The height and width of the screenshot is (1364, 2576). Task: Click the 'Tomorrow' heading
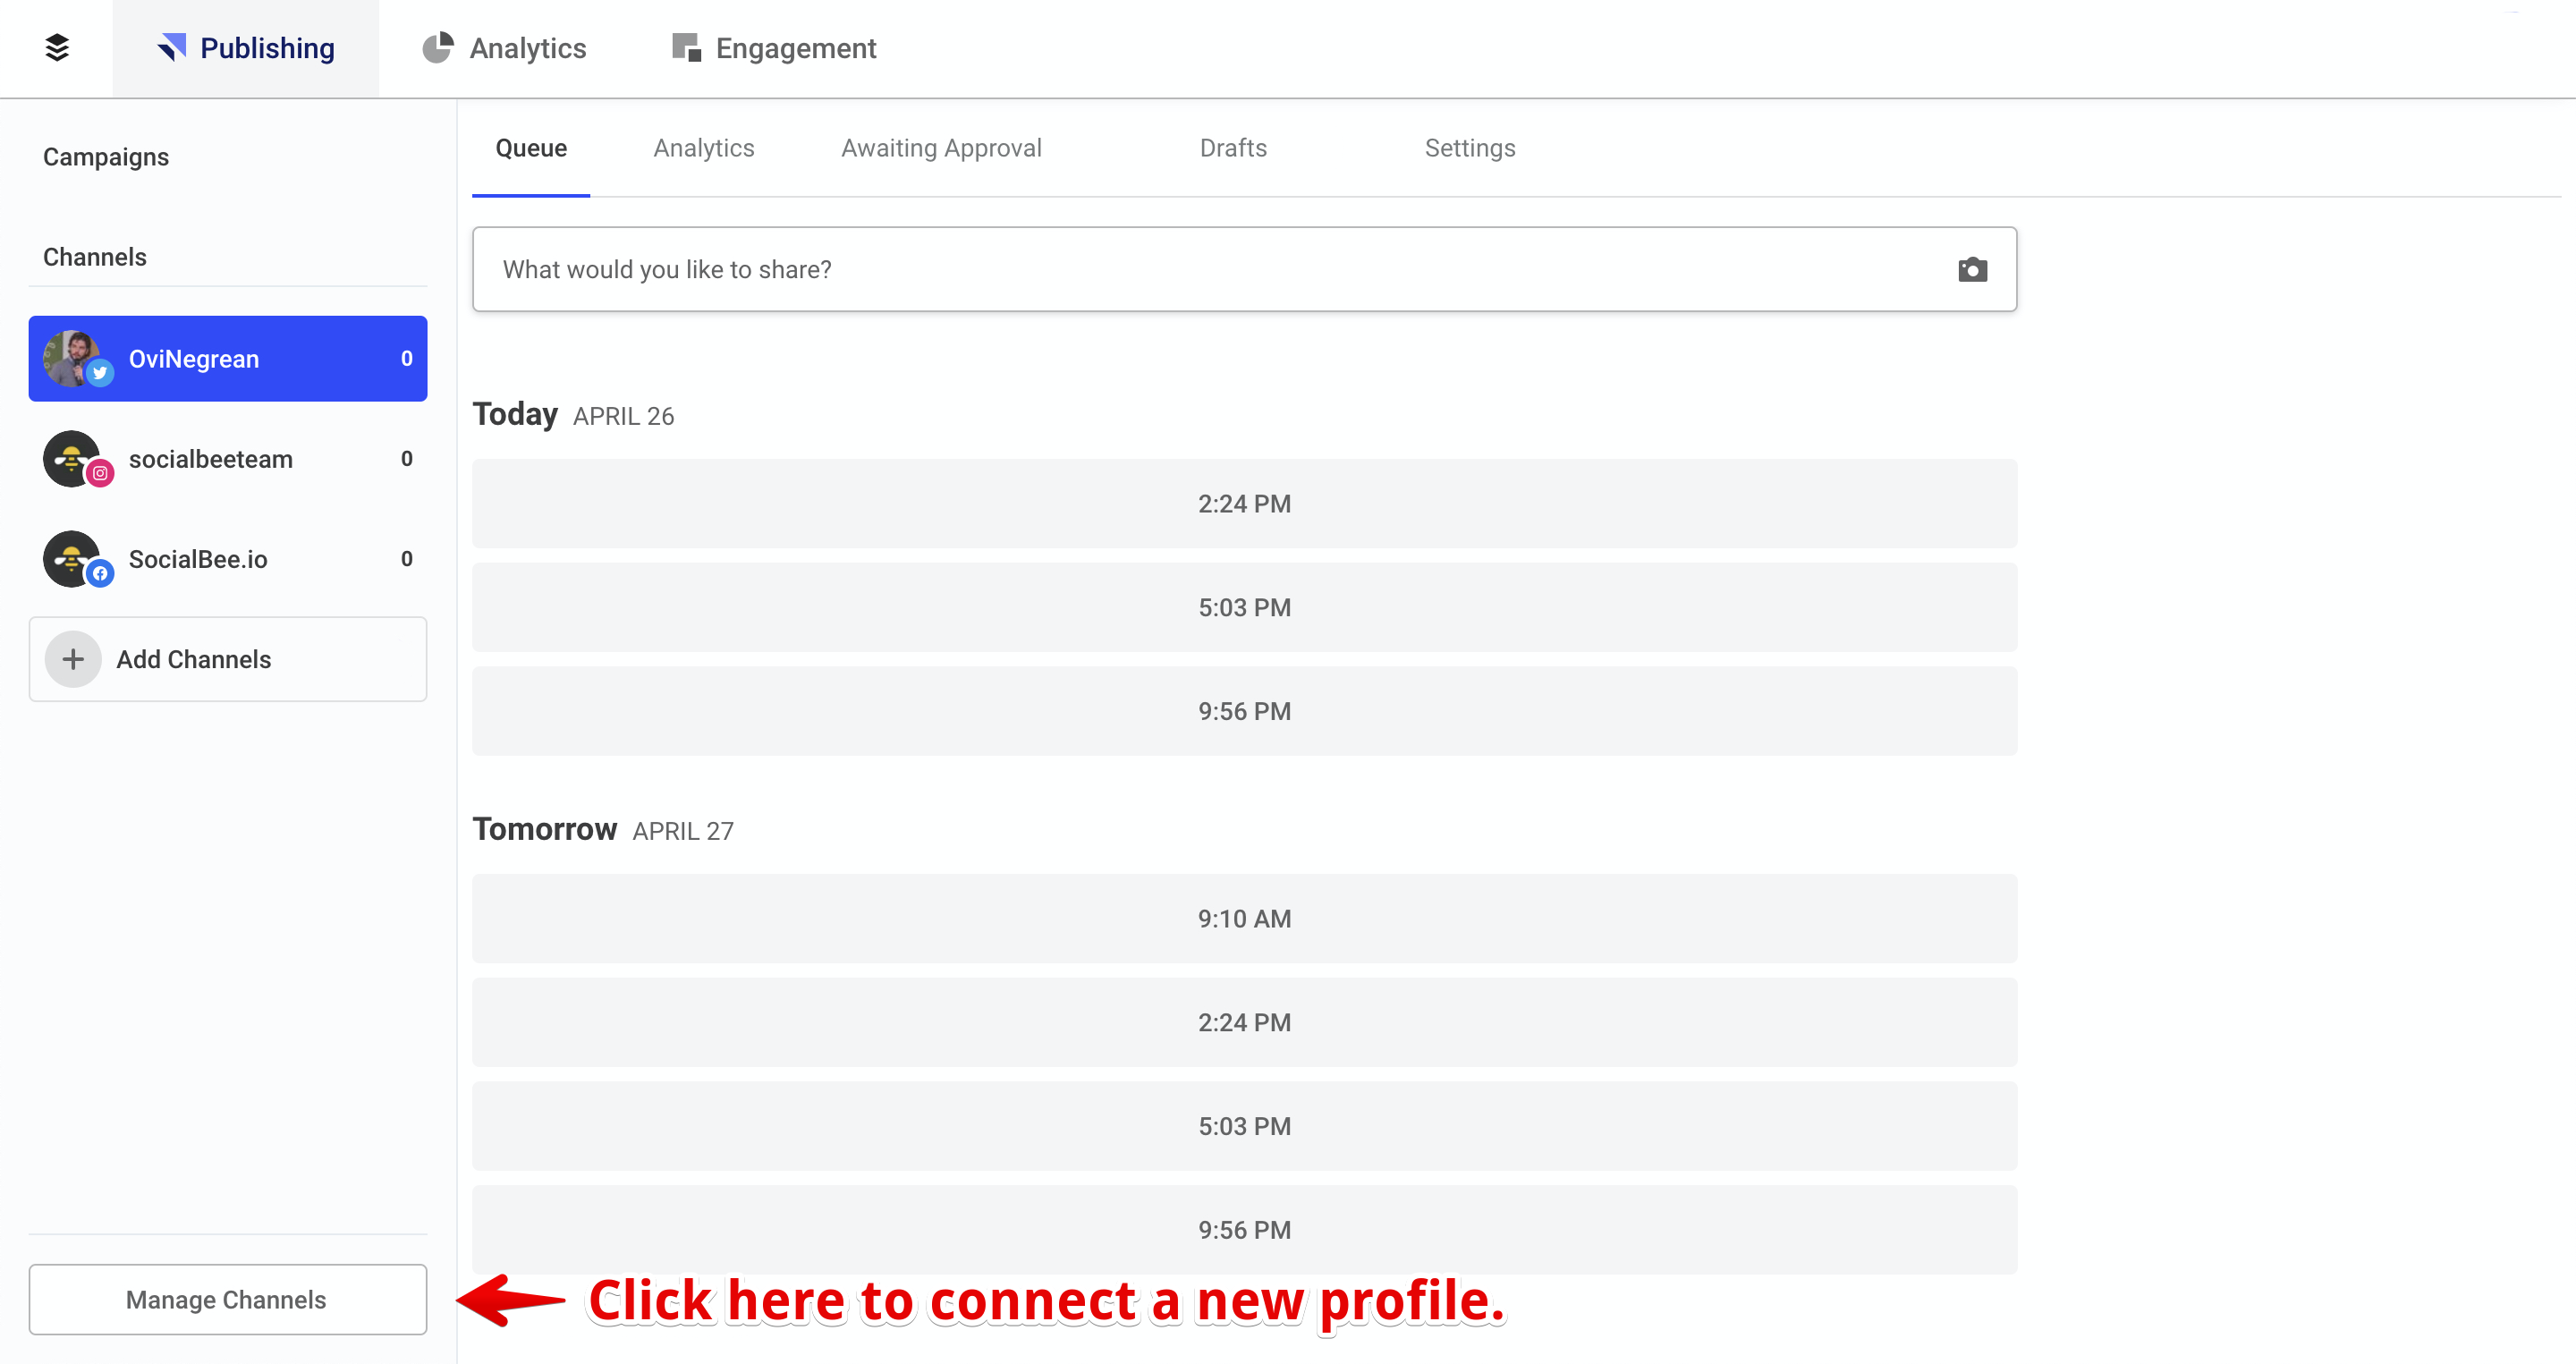[x=545, y=829]
